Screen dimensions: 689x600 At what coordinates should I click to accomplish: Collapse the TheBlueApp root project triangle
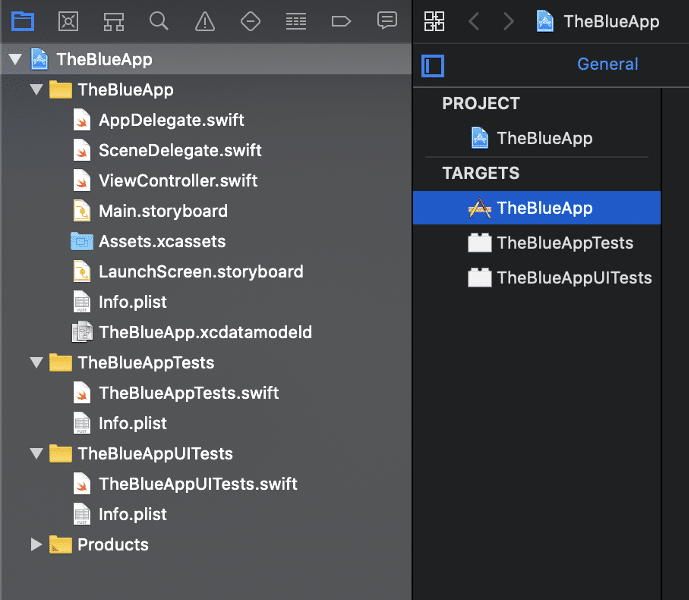(15, 59)
